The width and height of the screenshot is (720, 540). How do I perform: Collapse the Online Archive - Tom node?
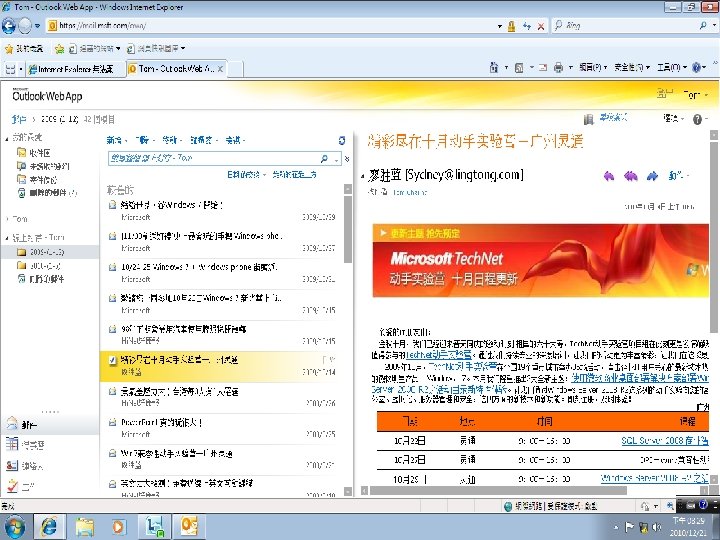pyautogui.click(x=7, y=238)
